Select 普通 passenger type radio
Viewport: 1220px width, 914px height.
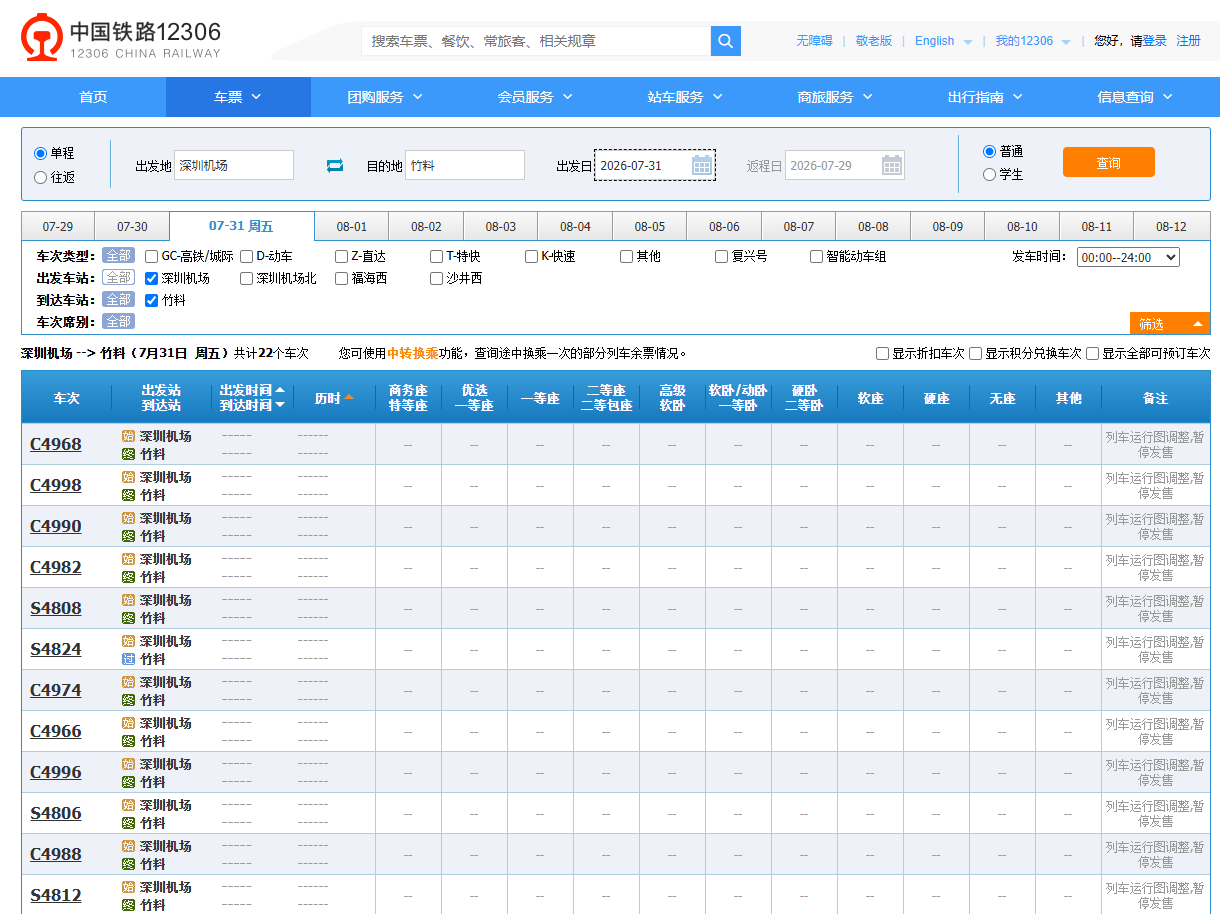[990, 151]
